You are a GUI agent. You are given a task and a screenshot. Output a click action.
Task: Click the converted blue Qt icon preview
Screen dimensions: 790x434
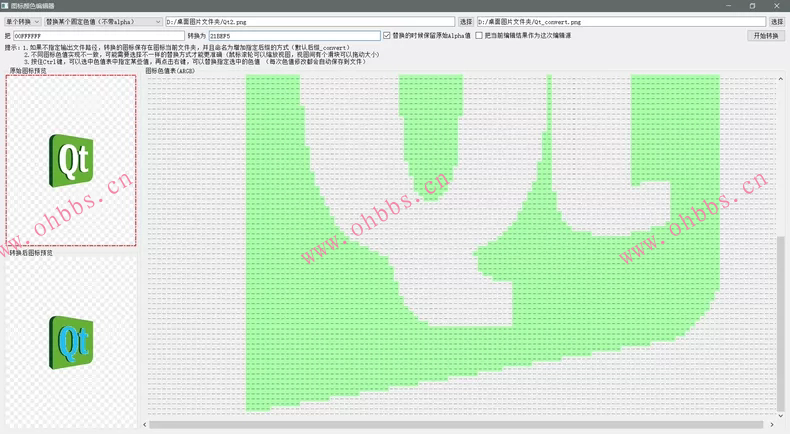(x=71, y=343)
